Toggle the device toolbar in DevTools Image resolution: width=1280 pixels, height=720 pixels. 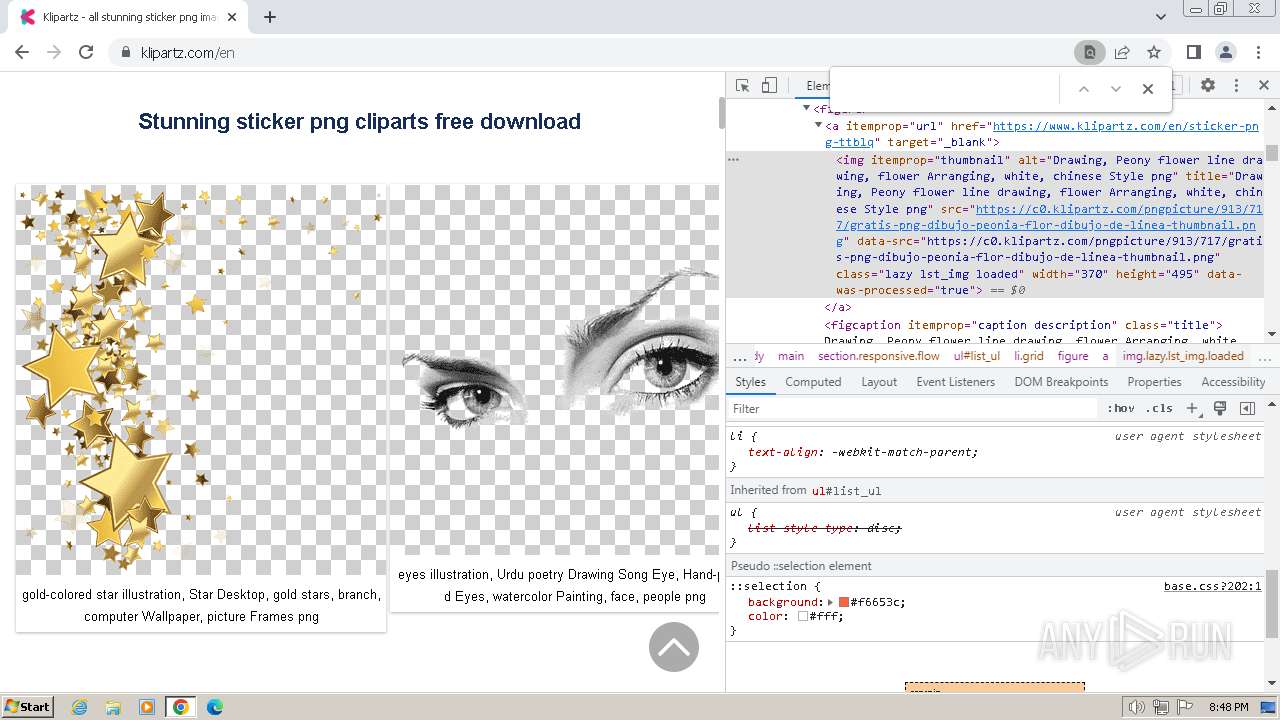769,86
